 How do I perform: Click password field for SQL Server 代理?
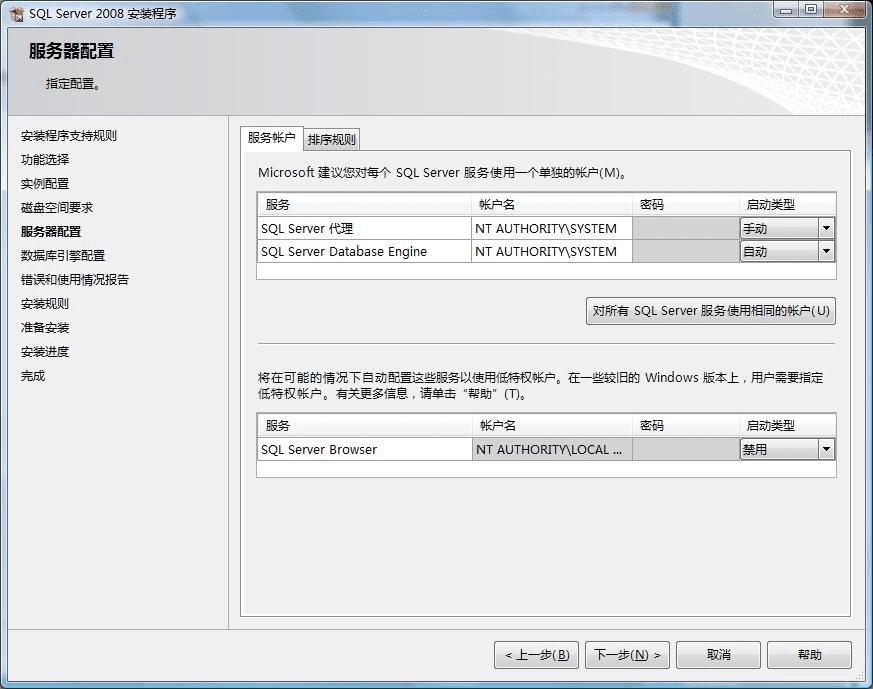point(685,228)
